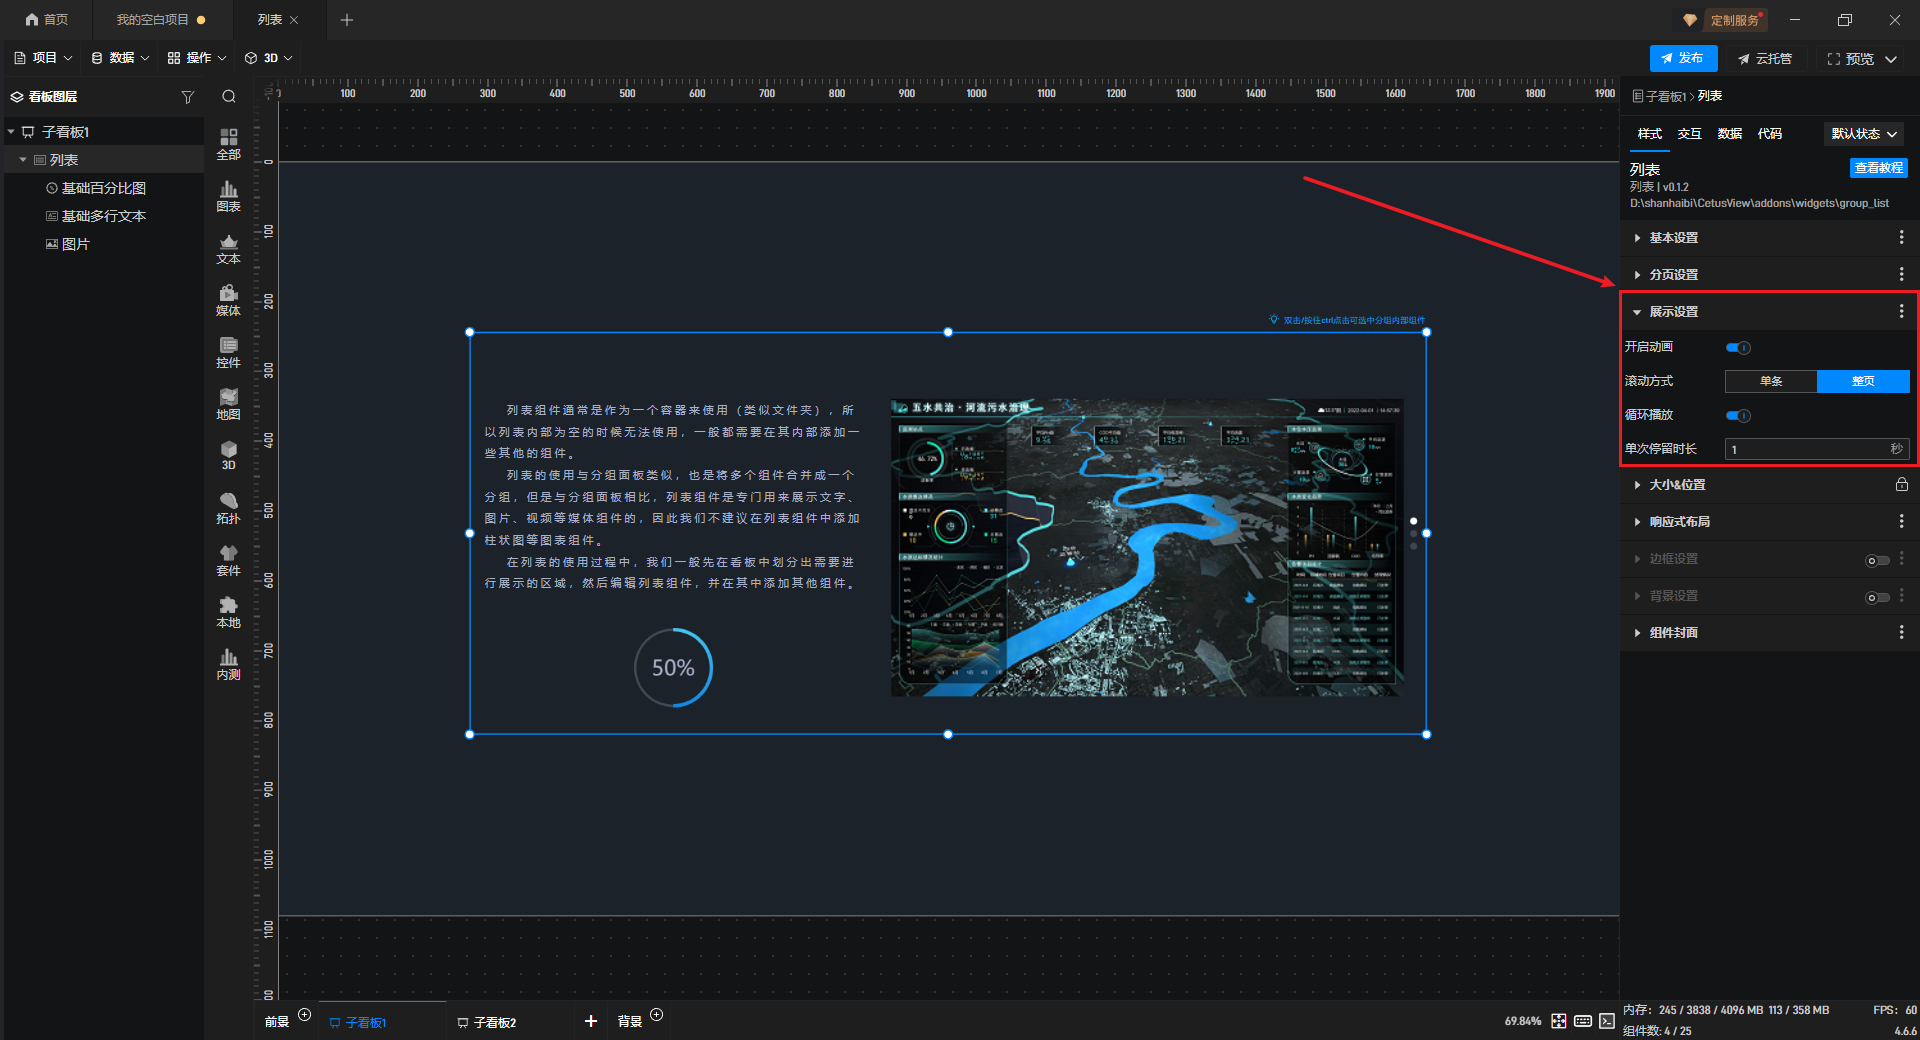1920x1040 pixels.
Task: Open the 数据 menu in toolbar
Action: (120, 58)
